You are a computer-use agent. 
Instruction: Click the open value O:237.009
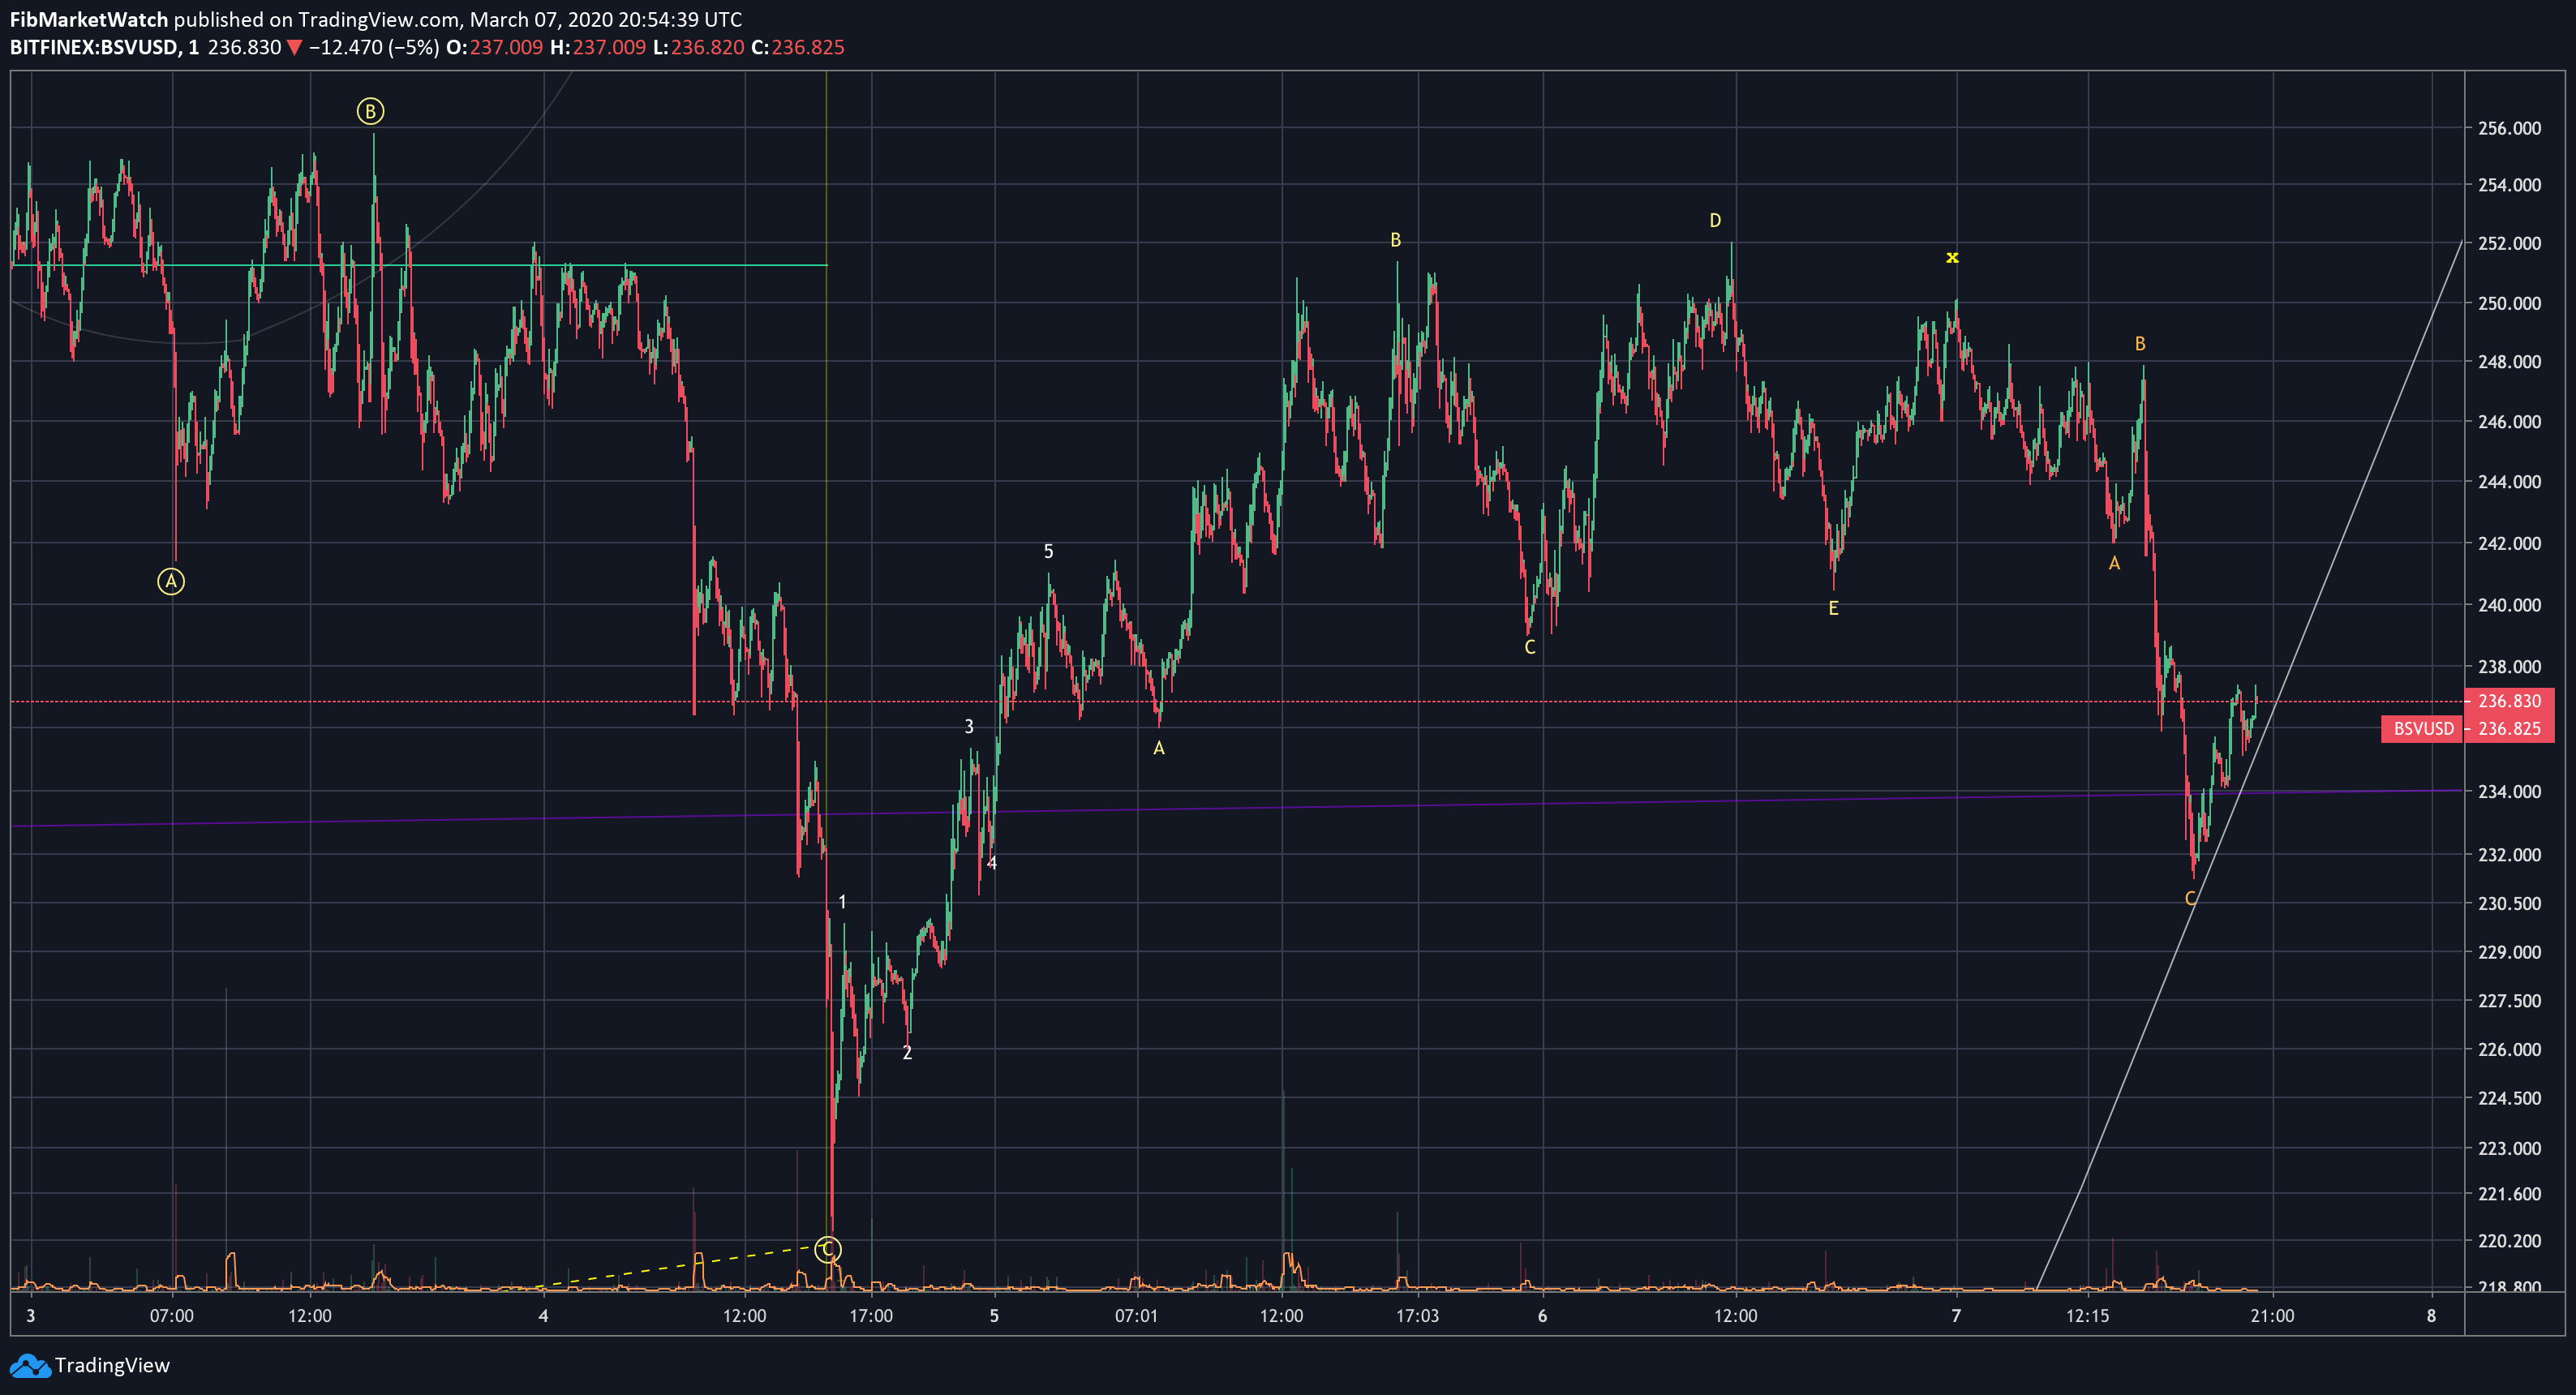(494, 47)
